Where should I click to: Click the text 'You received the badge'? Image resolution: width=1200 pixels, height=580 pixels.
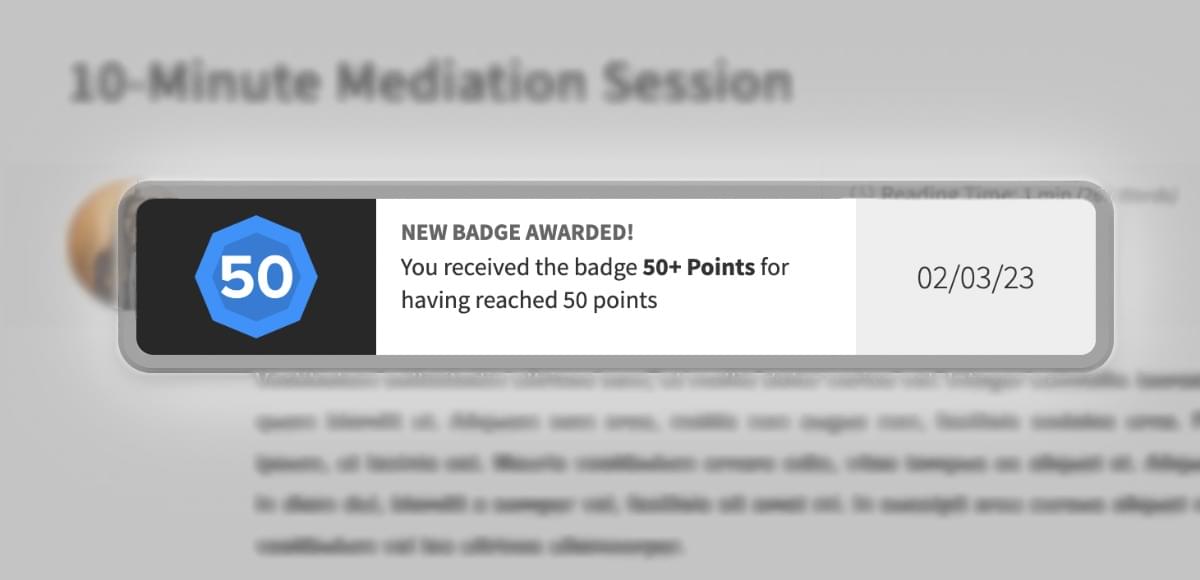(518, 267)
